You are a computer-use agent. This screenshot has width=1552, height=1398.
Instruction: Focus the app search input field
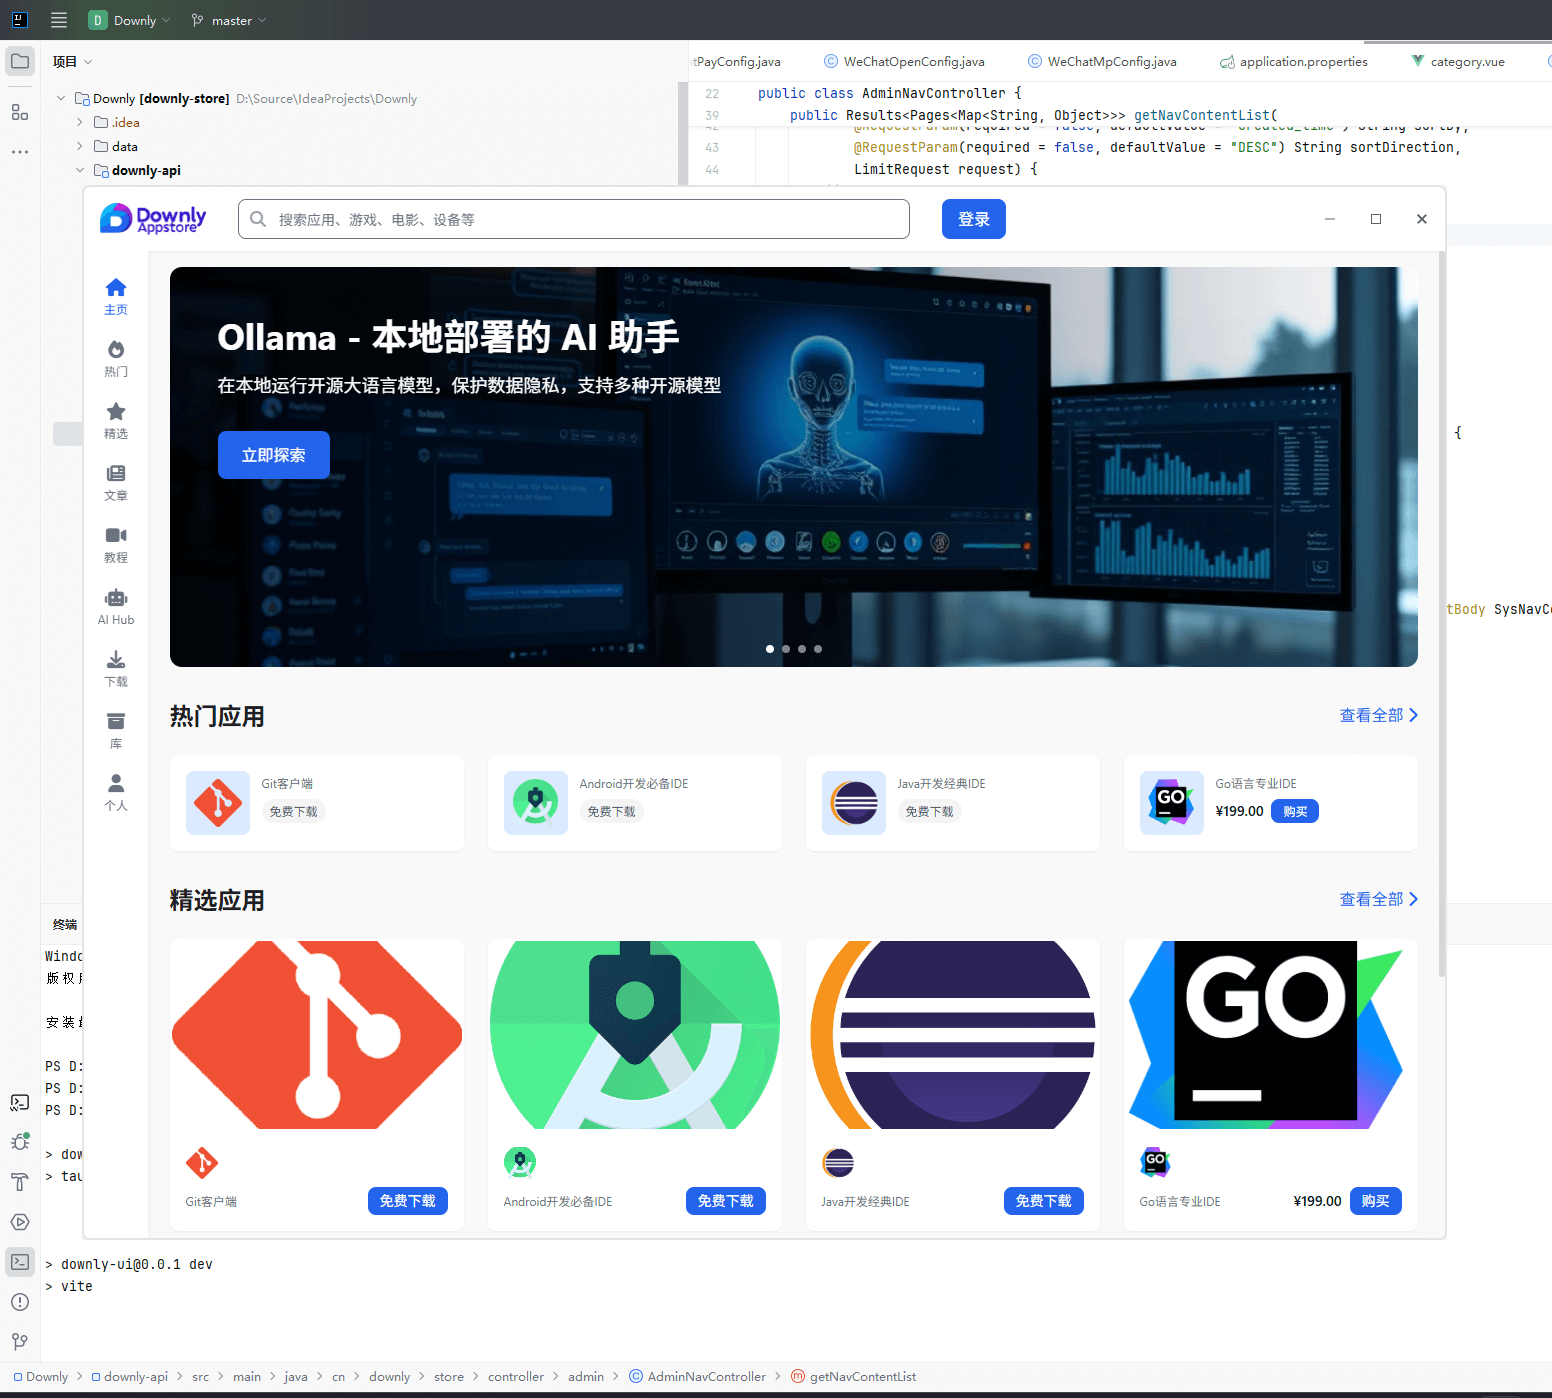click(574, 219)
